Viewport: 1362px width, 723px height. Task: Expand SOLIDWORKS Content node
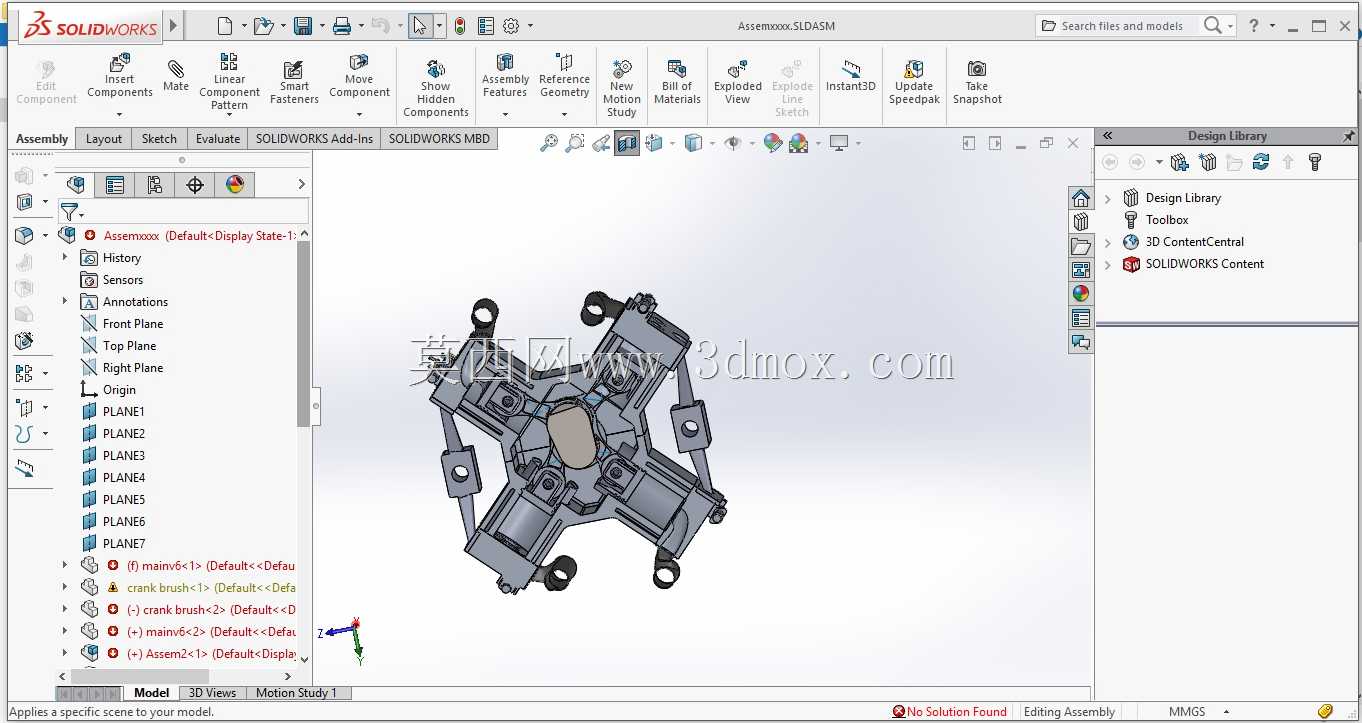[x=1108, y=264]
